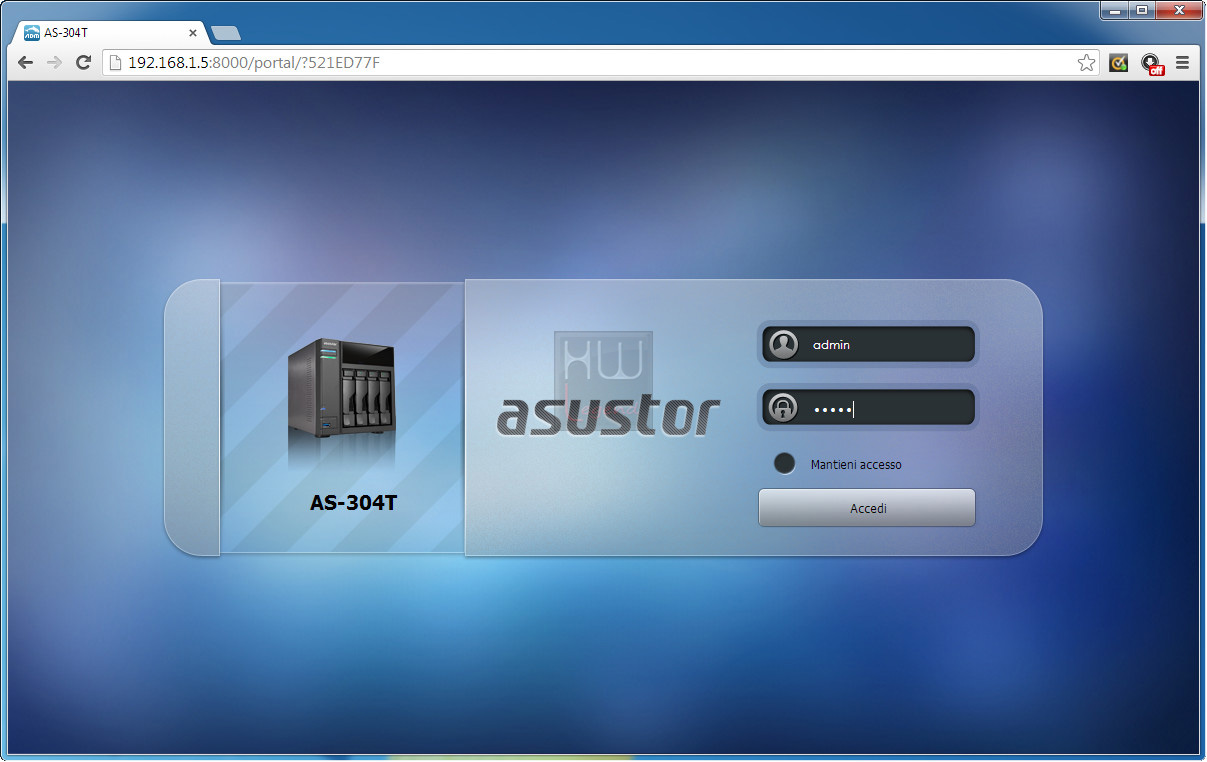The image size is (1207, 762).
Task: Go back with browser back arrow
Action: point(26,63)
